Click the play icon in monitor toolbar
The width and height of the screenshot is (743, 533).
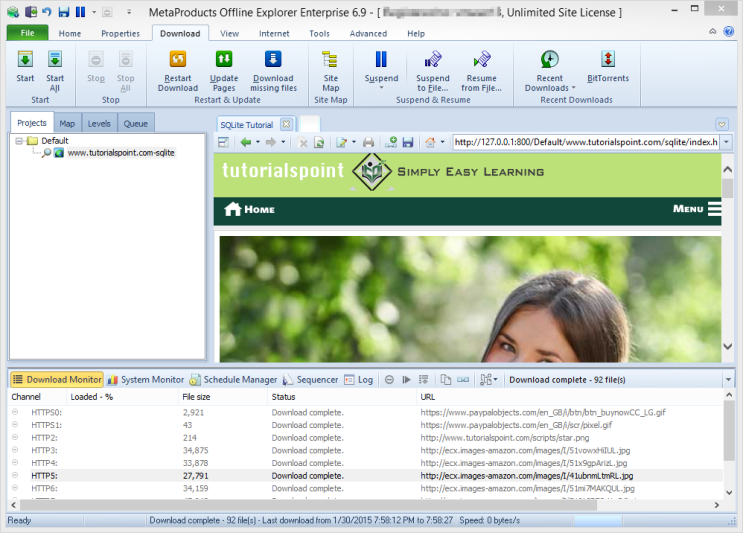(406, 379)
